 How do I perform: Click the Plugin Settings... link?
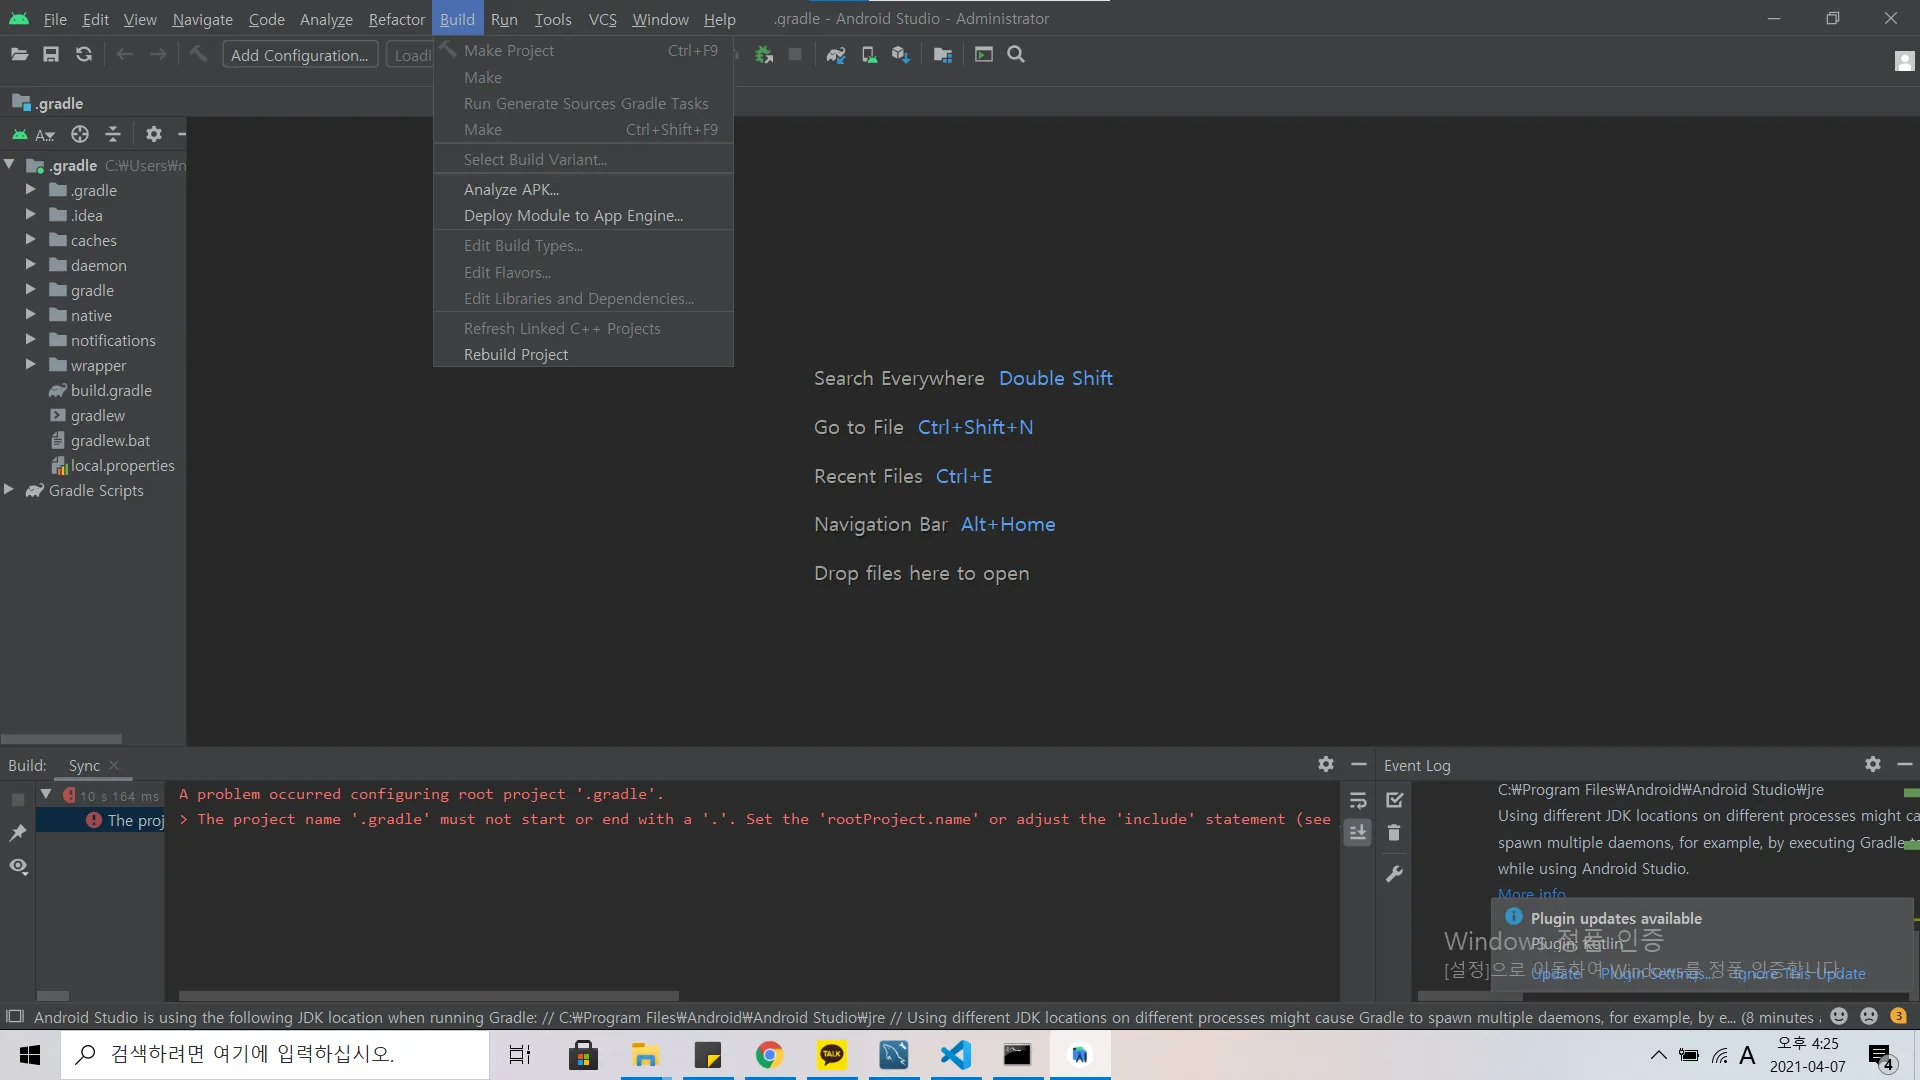click(1654, 973)
